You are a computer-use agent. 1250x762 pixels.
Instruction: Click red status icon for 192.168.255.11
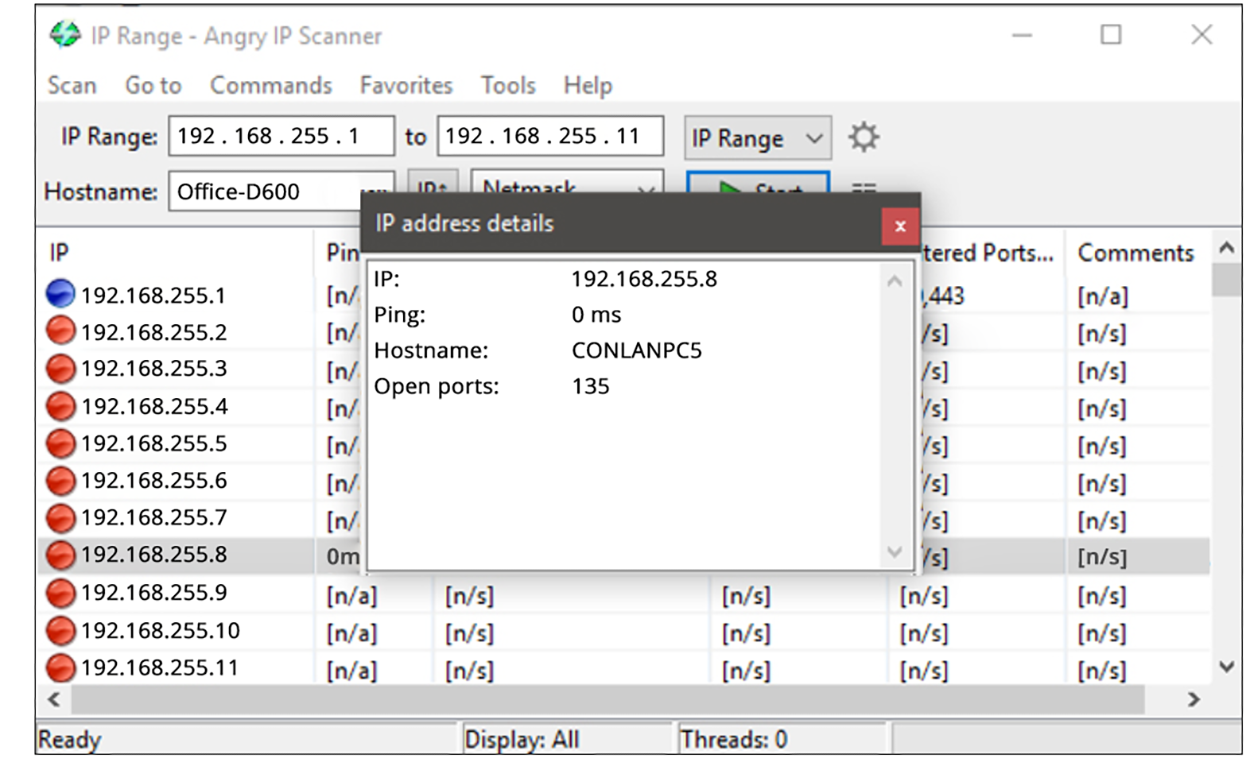coord(61,667)
